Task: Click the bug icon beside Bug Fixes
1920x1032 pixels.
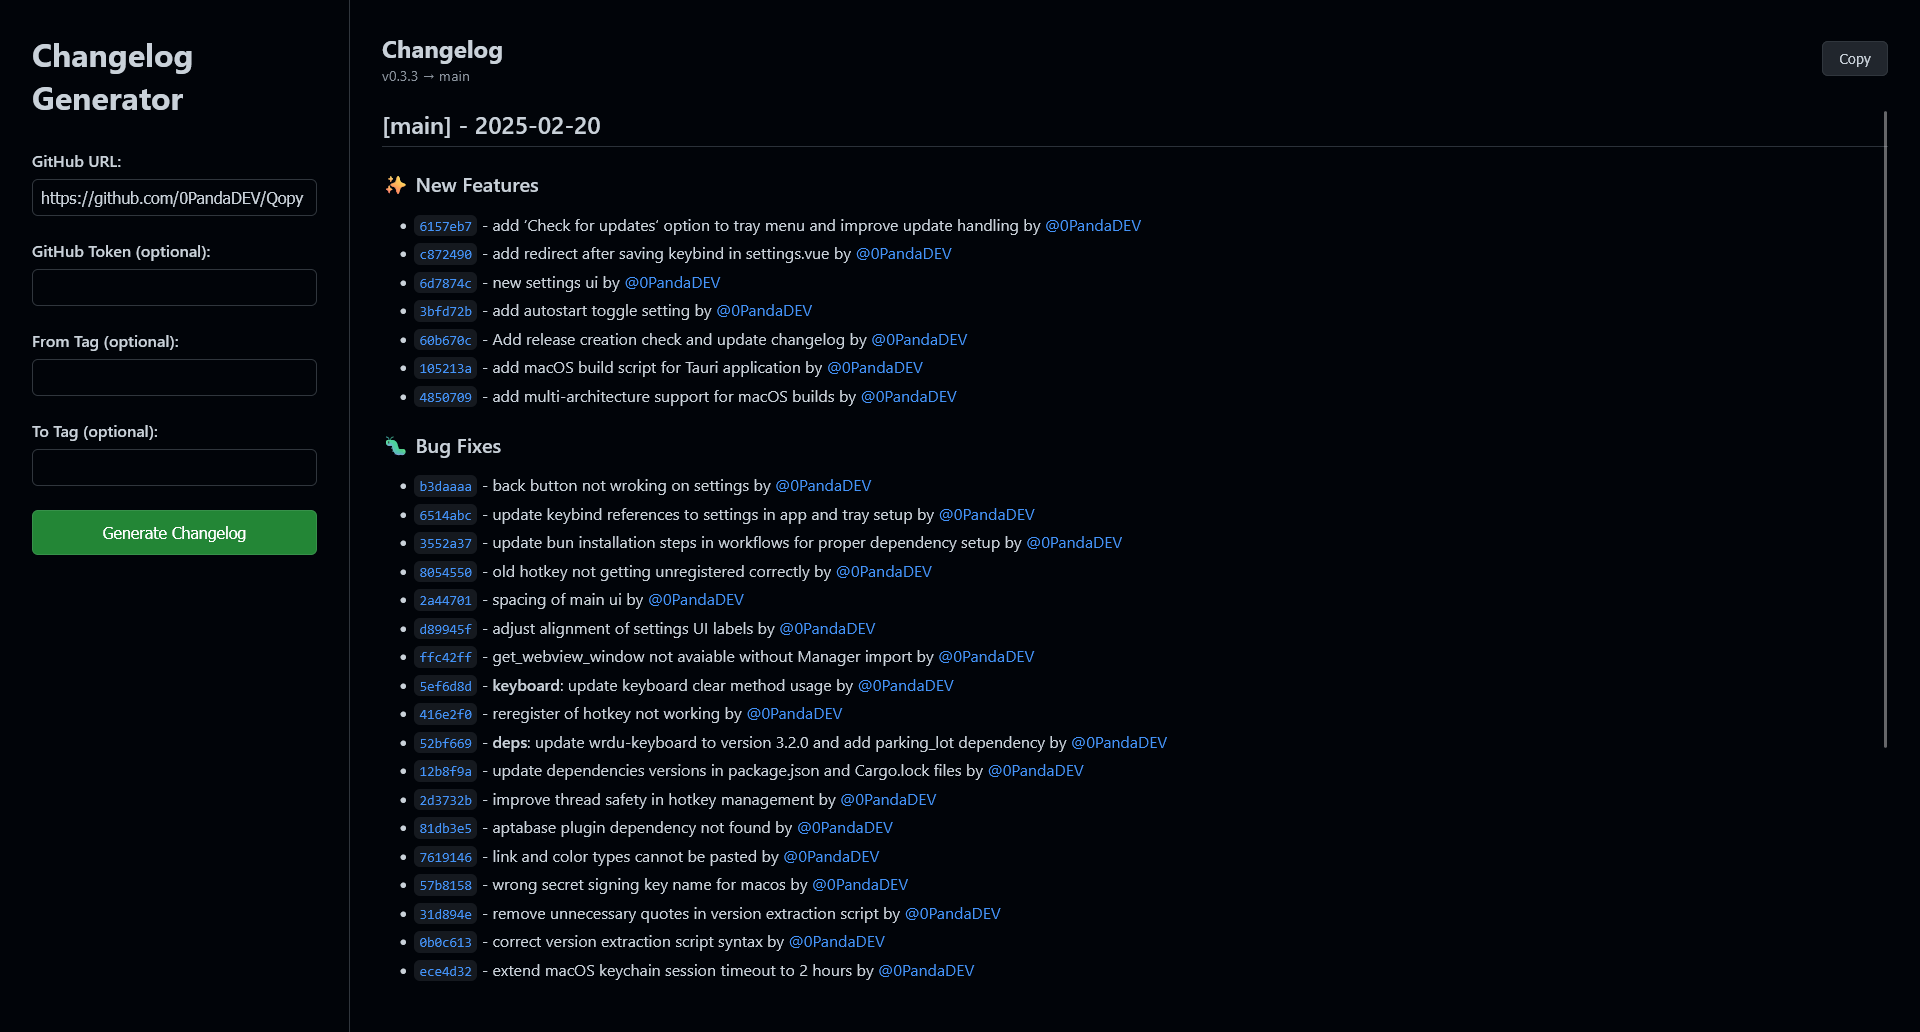Action: 395,446
